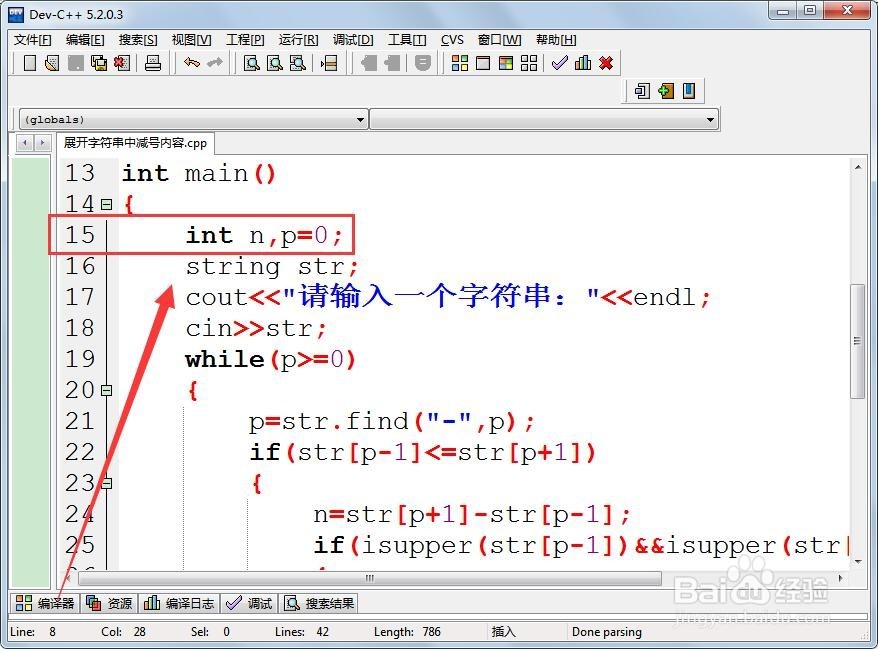Select the 展开字符串中减号内容.cpp editor tab
The width and height of the screenshot is (878, 649).
pyautogui.click(x=135, y=143)
